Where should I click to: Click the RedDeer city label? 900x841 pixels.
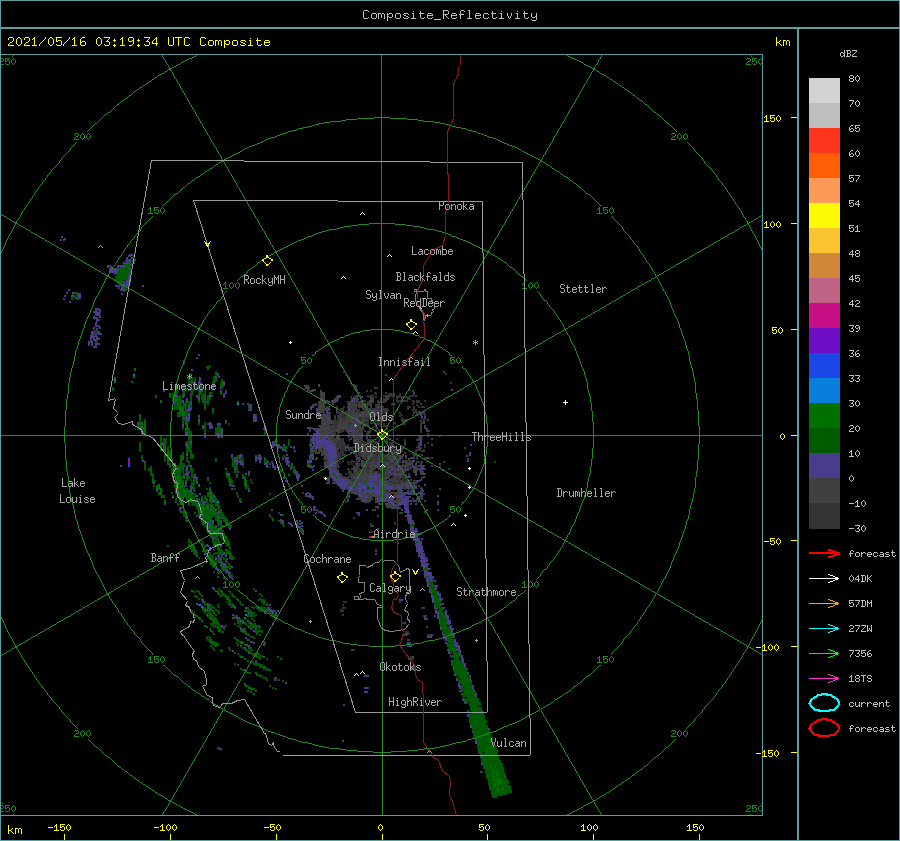point(424,303)
